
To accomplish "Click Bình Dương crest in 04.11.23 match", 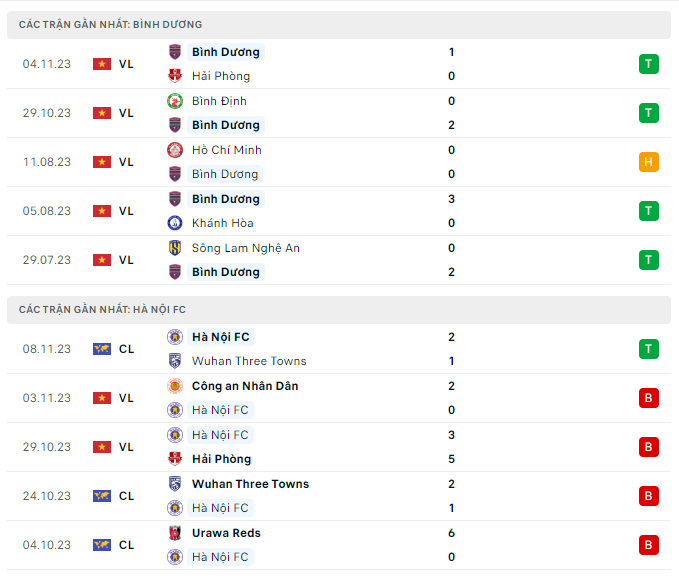I will [175, 52].
